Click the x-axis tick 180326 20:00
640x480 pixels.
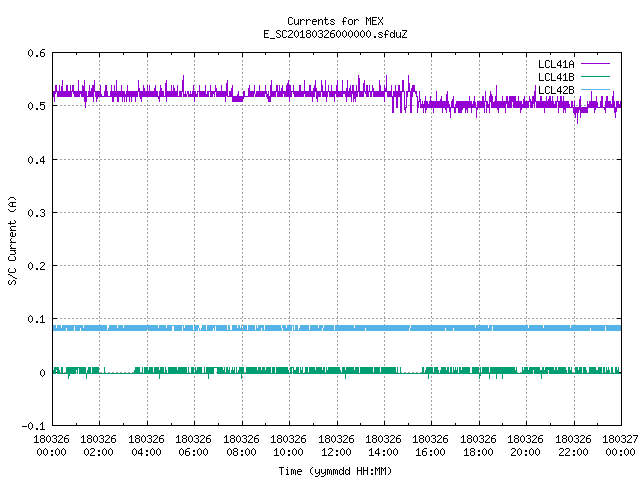pyautogui.click(x=526, y=446)
